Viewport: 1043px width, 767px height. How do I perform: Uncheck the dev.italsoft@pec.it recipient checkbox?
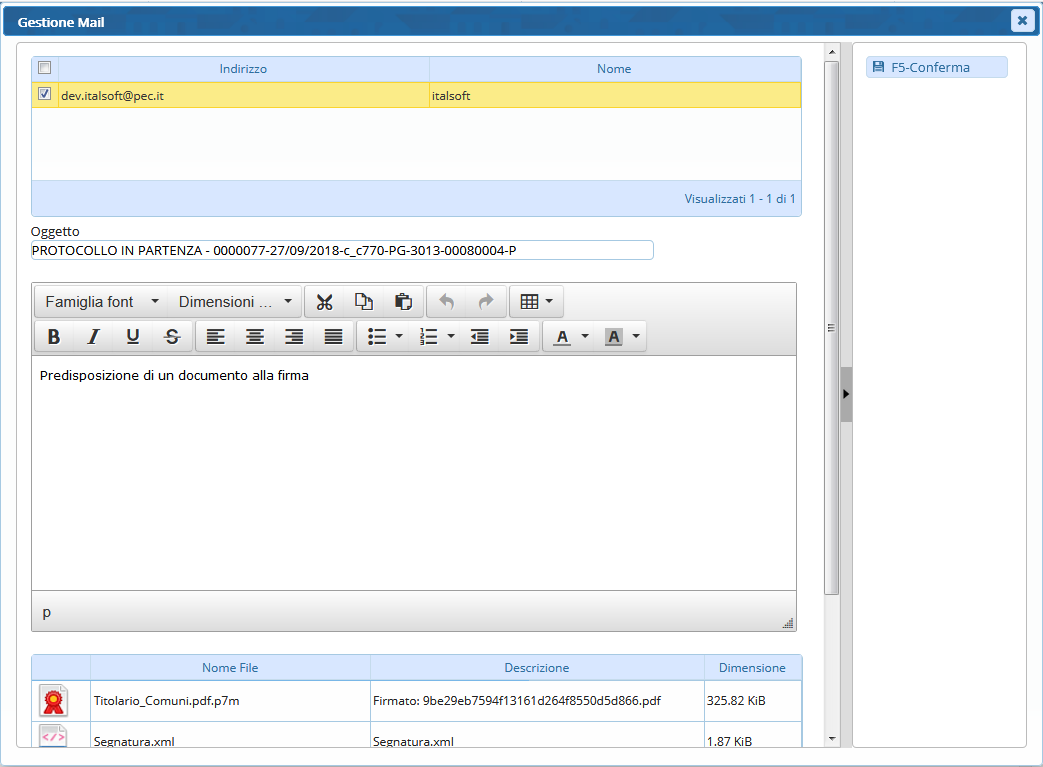tap(44, 95)
